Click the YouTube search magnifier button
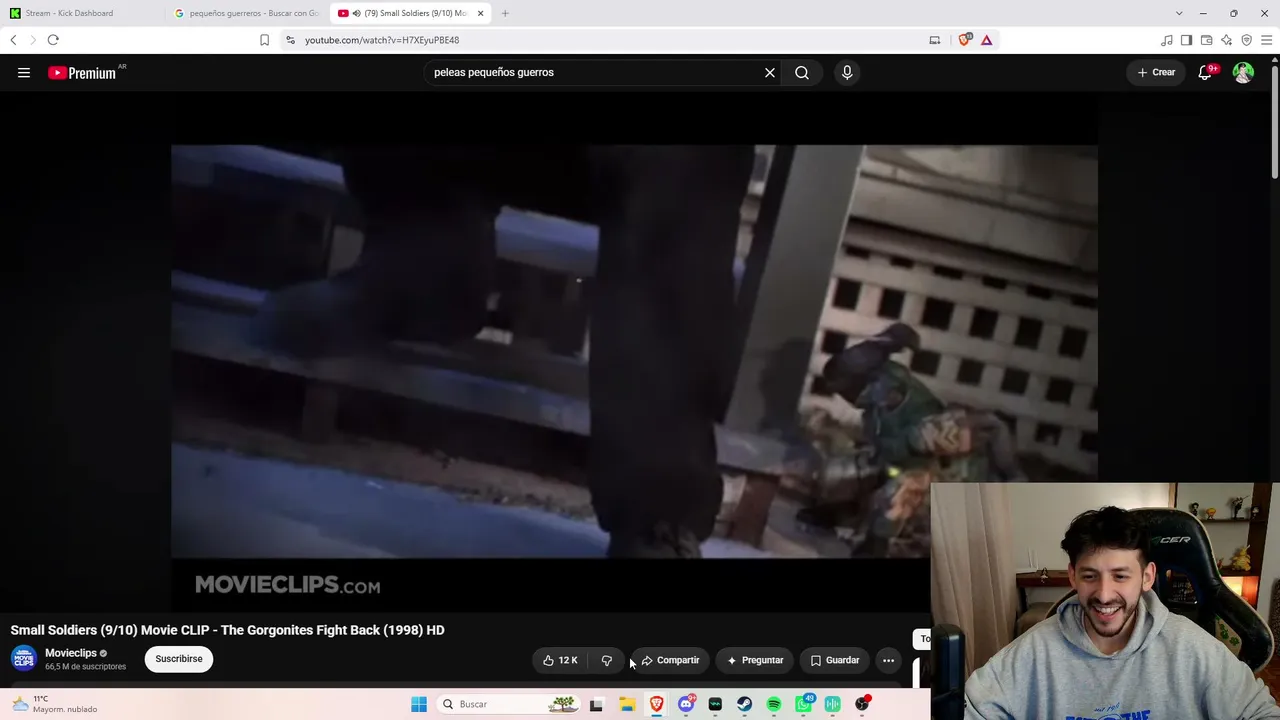Image resolution: width=1280 pixels, height=720 pixels. (x=802, y=72)
